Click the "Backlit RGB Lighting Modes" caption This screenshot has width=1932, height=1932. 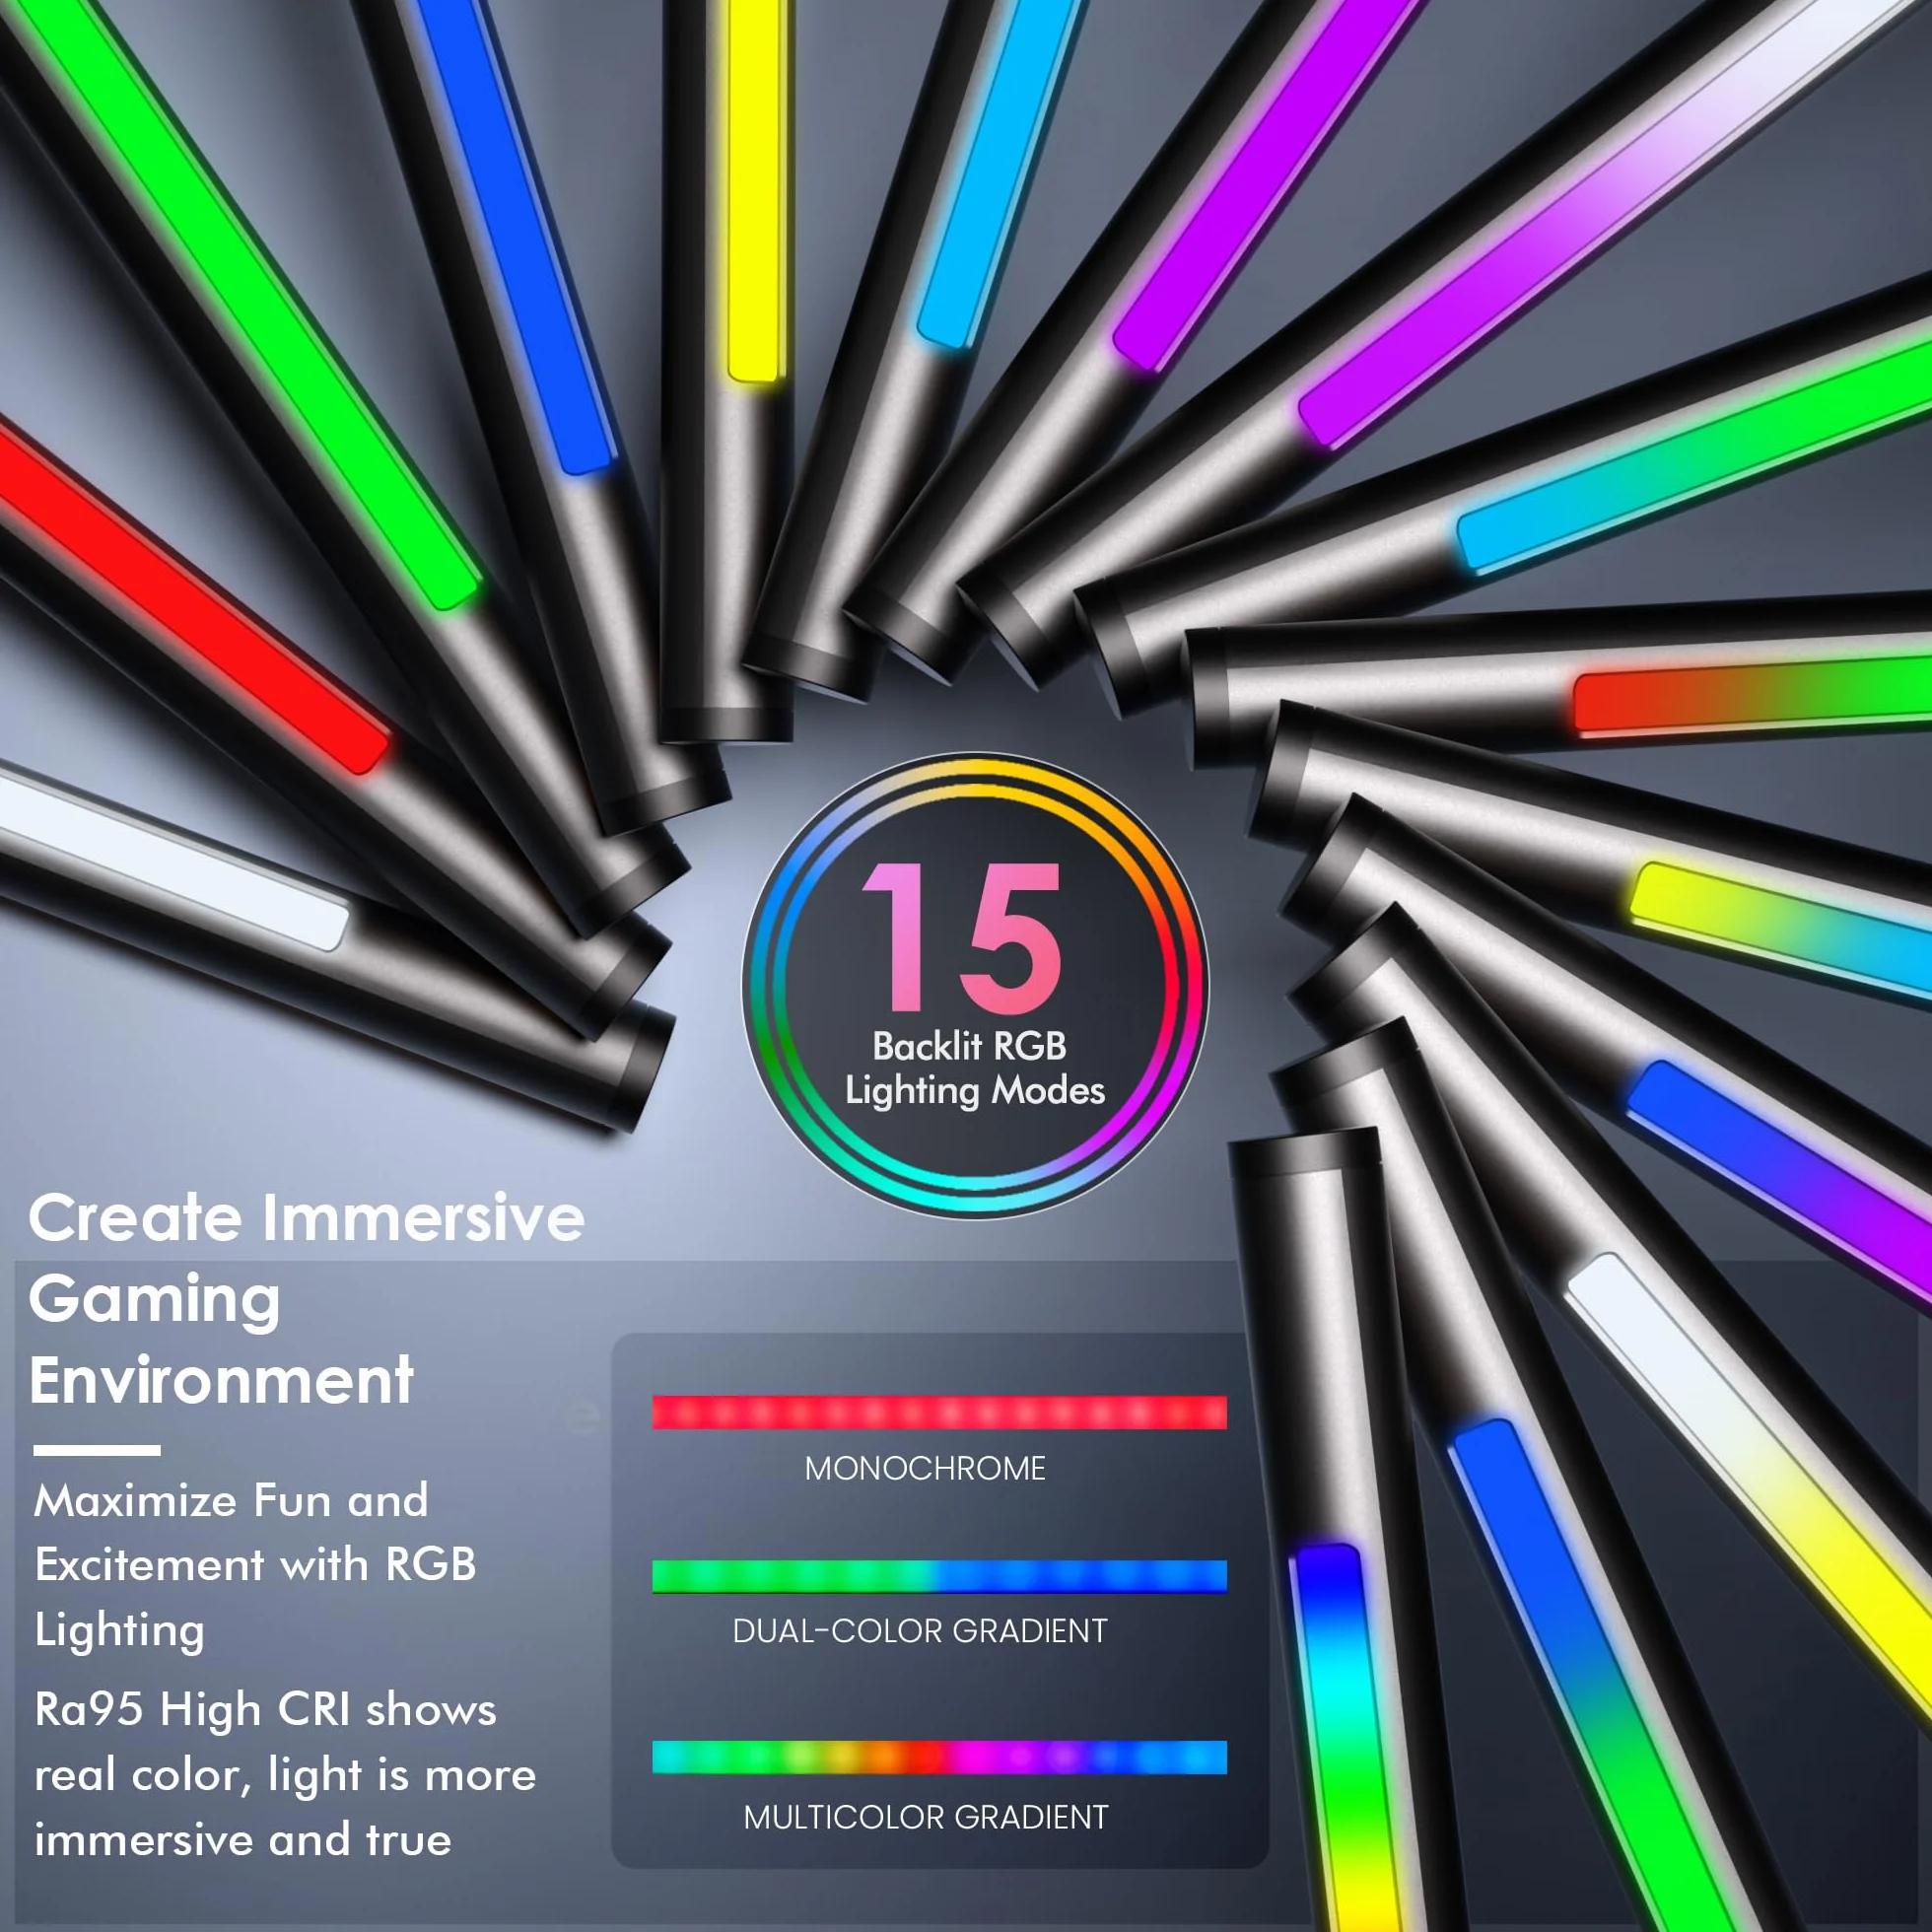tap(975, 1069)
